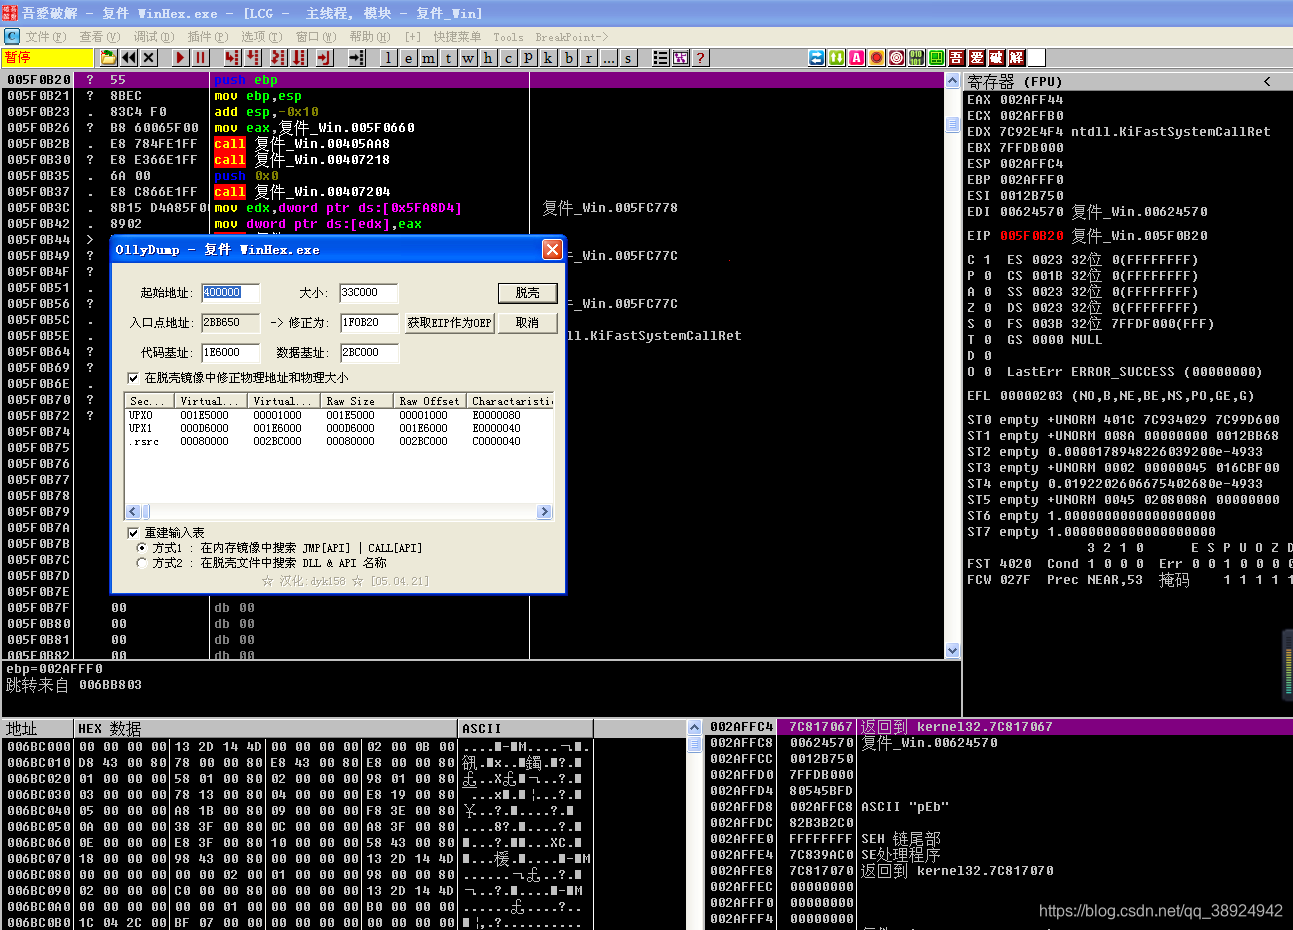The image size is (1293, 930).
Task: Open the Tools menu
Action: click(508, 37)
